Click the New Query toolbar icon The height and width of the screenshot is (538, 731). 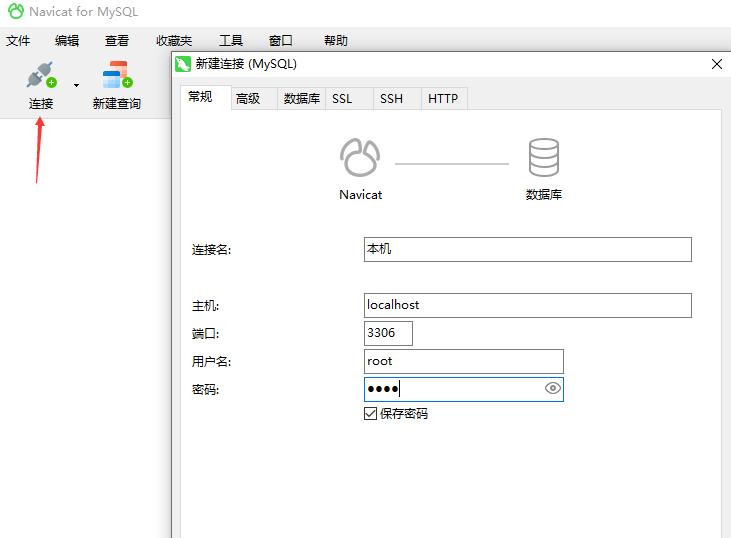pos(117,75)
